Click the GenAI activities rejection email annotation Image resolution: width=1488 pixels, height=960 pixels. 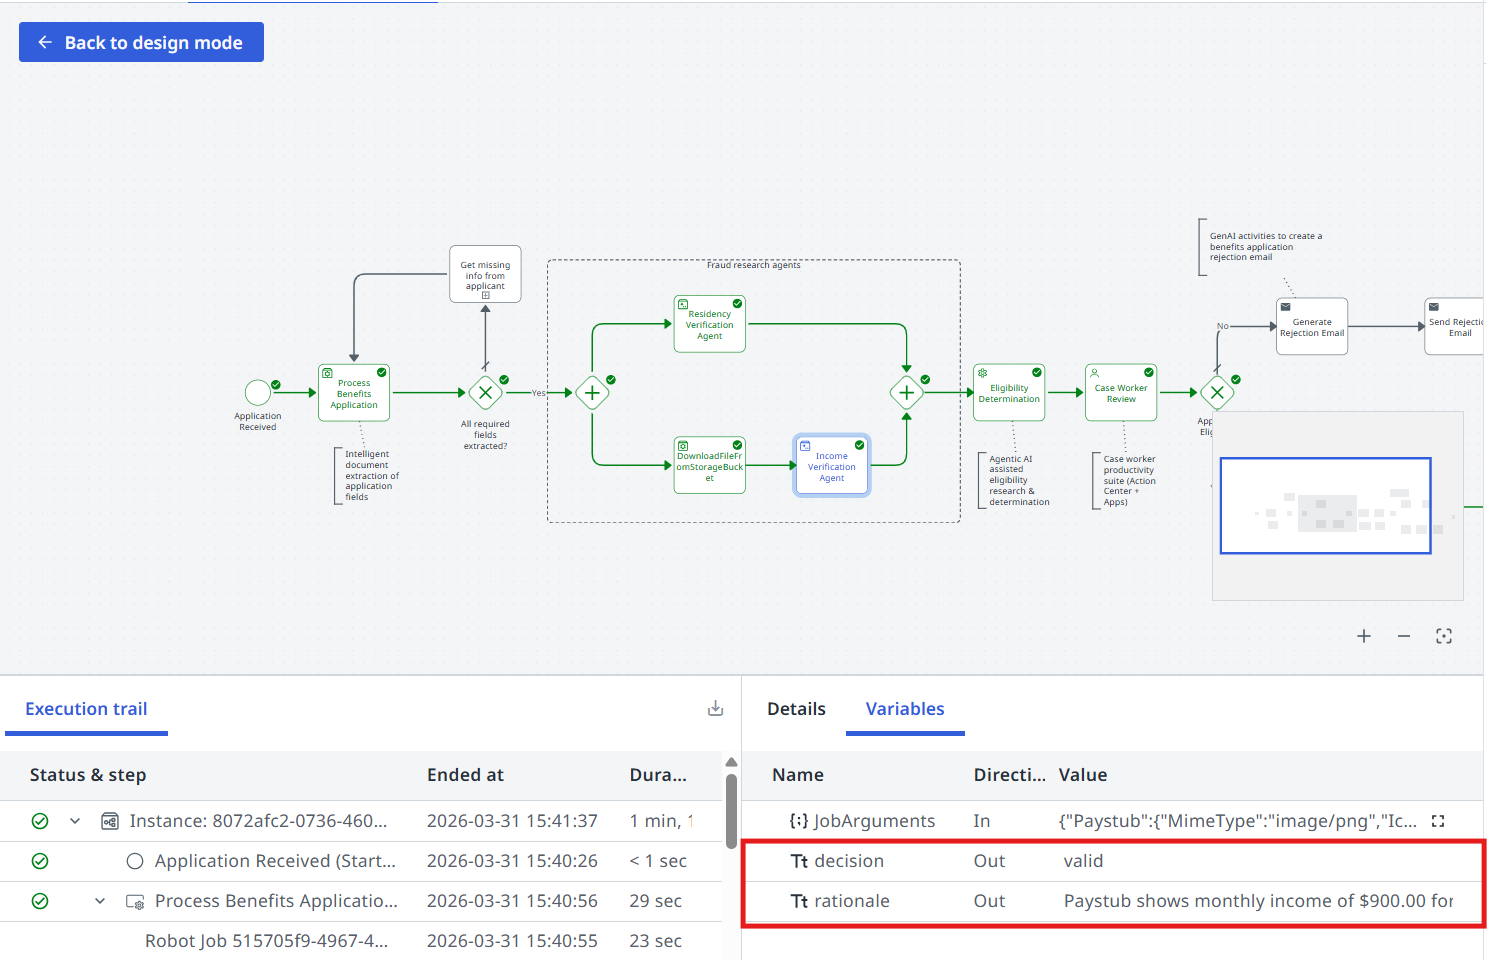1265,247
